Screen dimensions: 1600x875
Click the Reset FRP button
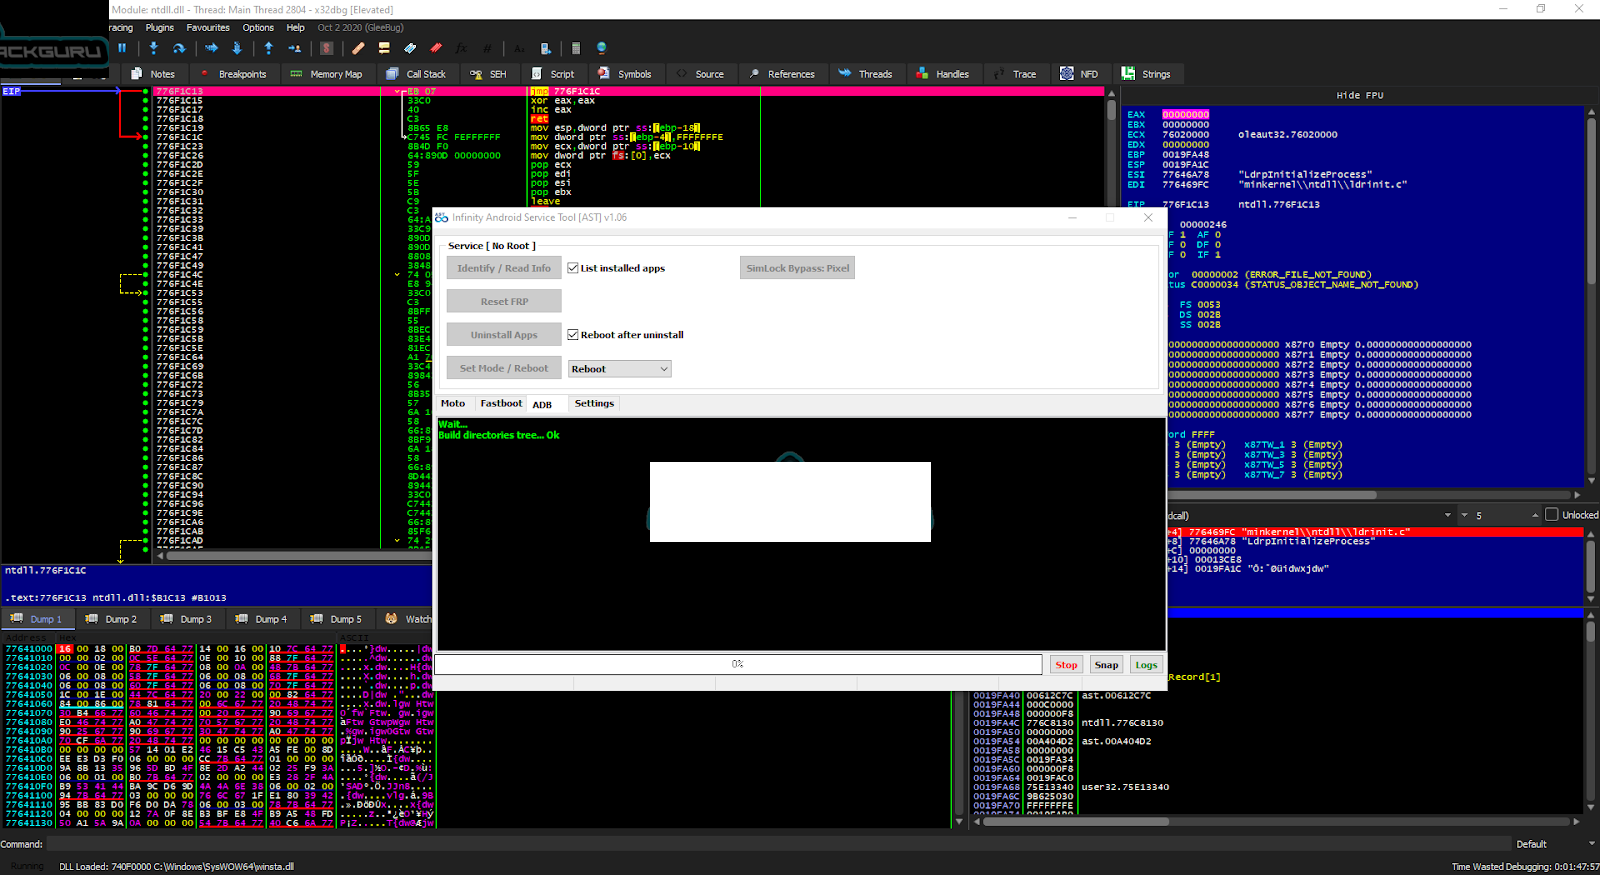(x=504, y=301)
